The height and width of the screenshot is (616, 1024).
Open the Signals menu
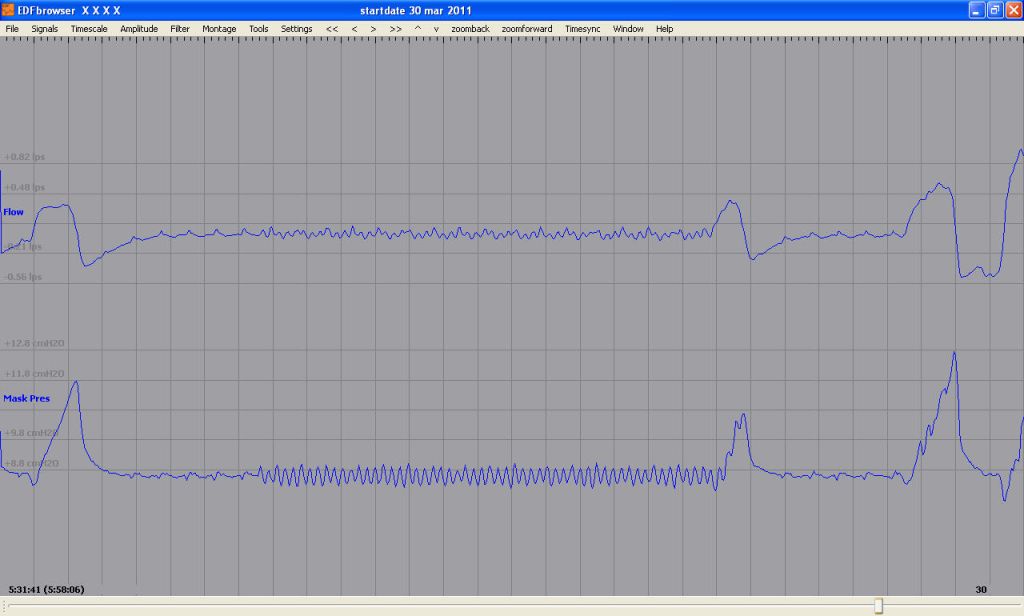[x=45, y=29]
